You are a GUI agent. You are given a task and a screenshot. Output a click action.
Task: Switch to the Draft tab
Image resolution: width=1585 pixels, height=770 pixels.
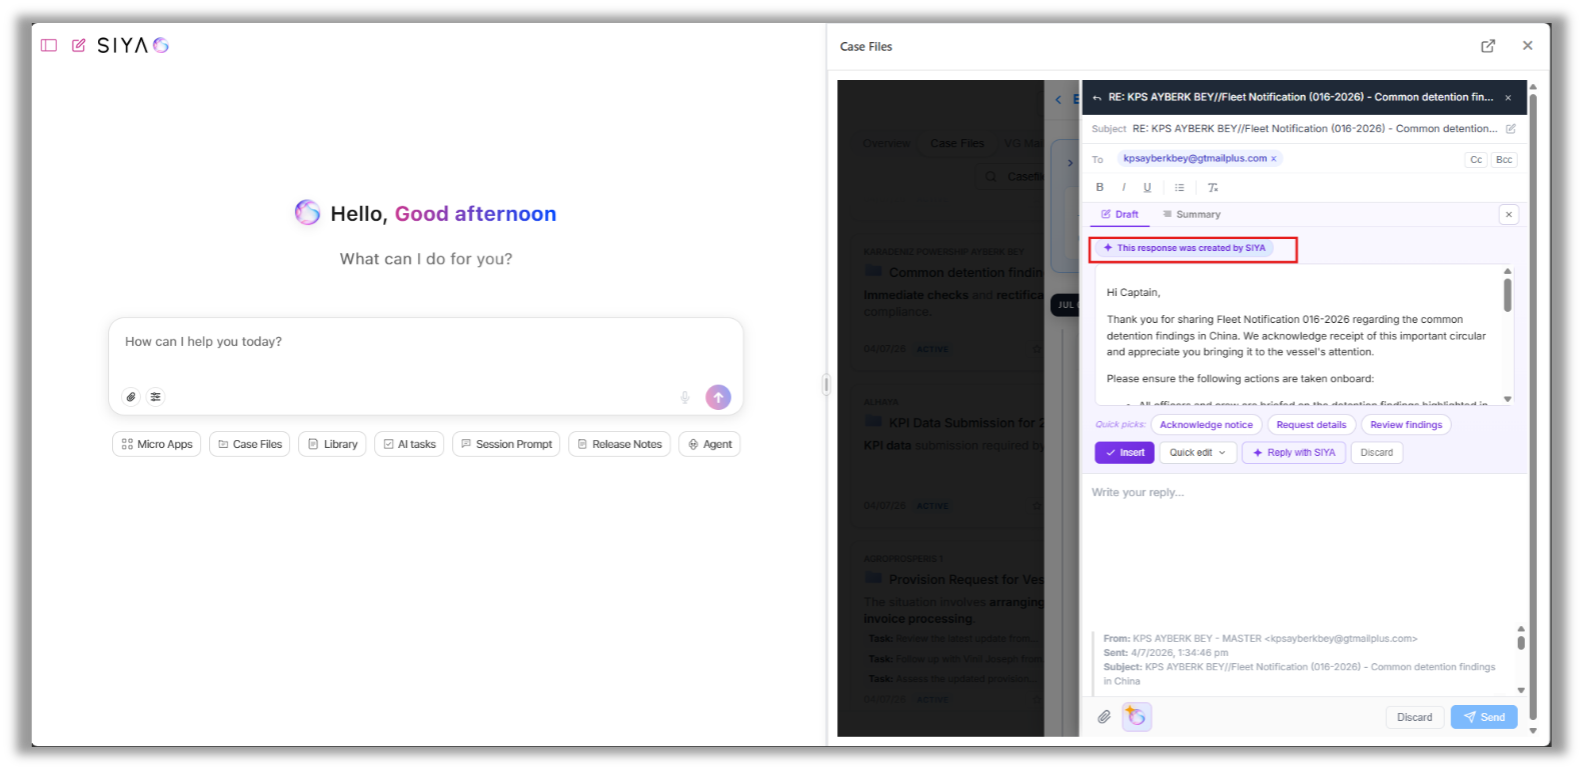(1120, 215)
